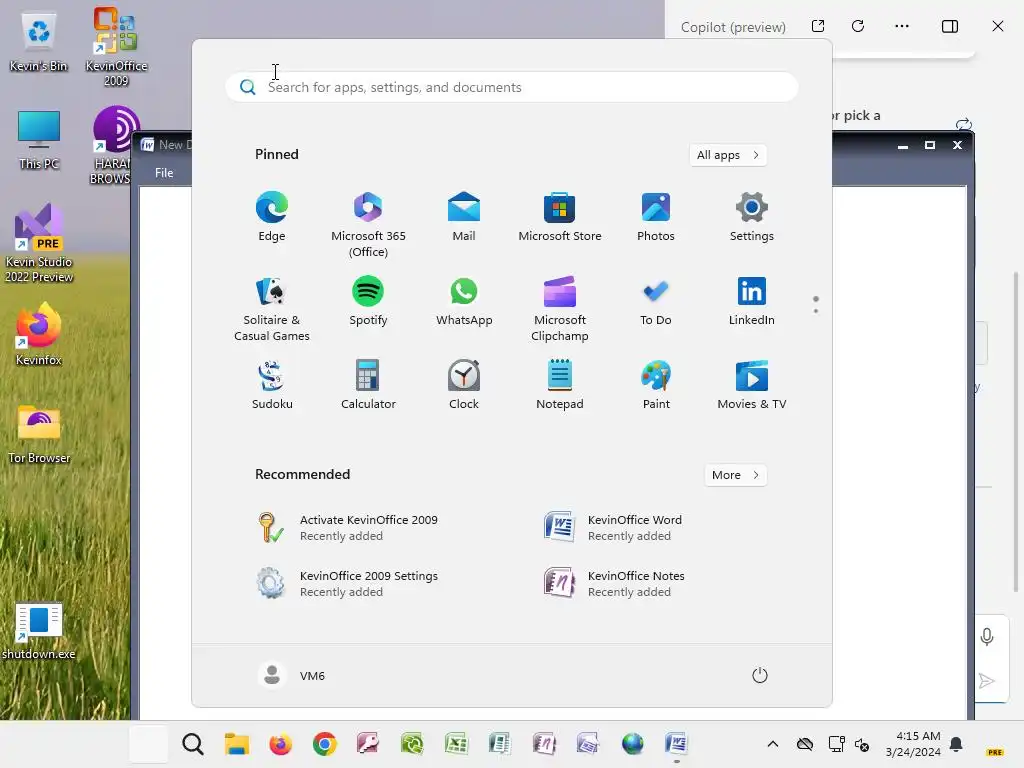Screen dimensions: 1024x768
Task: Click the taskbar Start button
Action: point(149,744)
